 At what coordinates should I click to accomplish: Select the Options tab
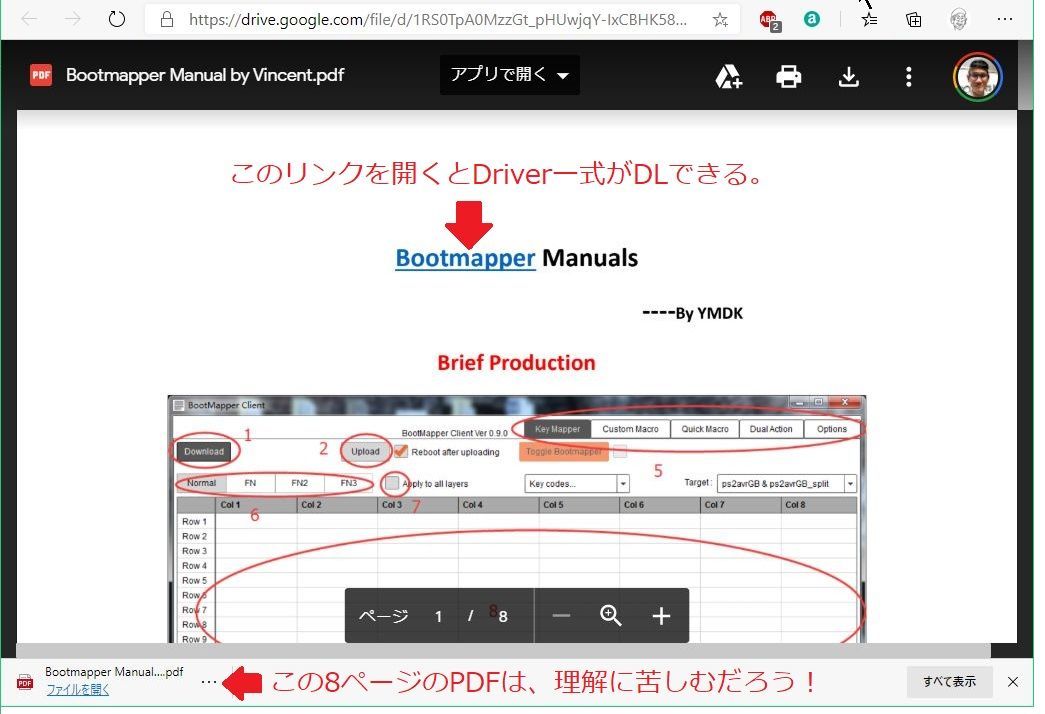(832, 429)
